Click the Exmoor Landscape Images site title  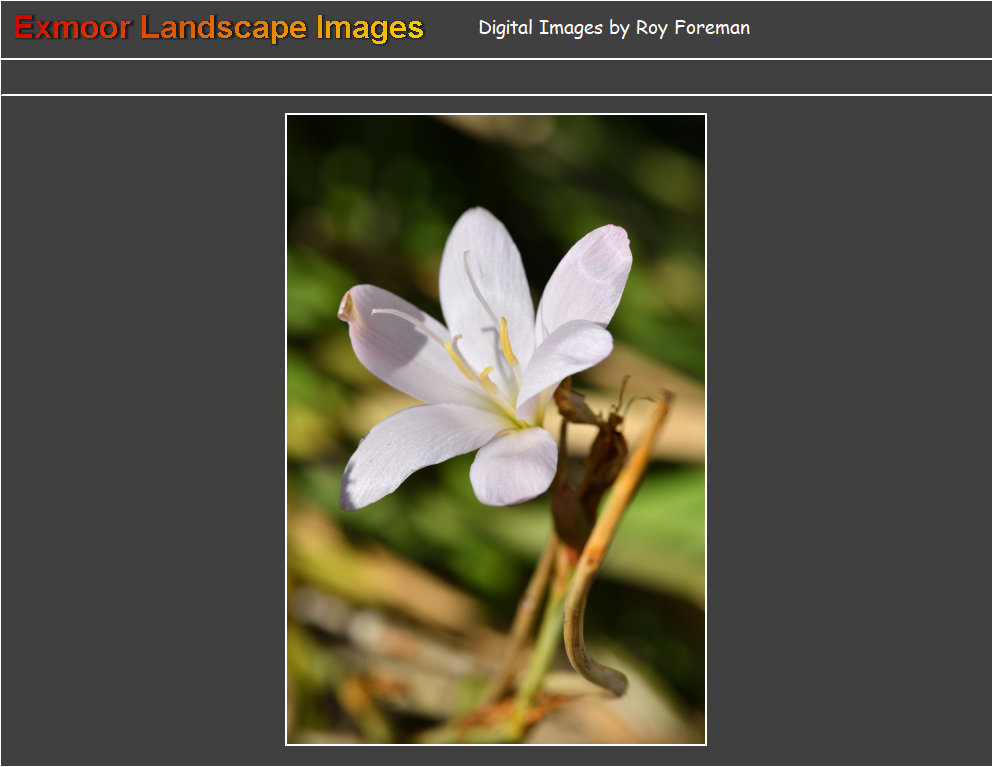coord(218,28)
